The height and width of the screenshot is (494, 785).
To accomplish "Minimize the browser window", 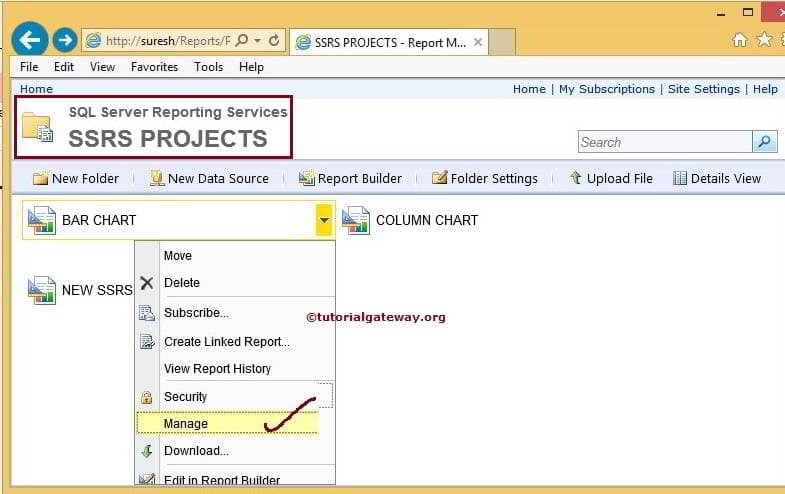I will point(721,14).
